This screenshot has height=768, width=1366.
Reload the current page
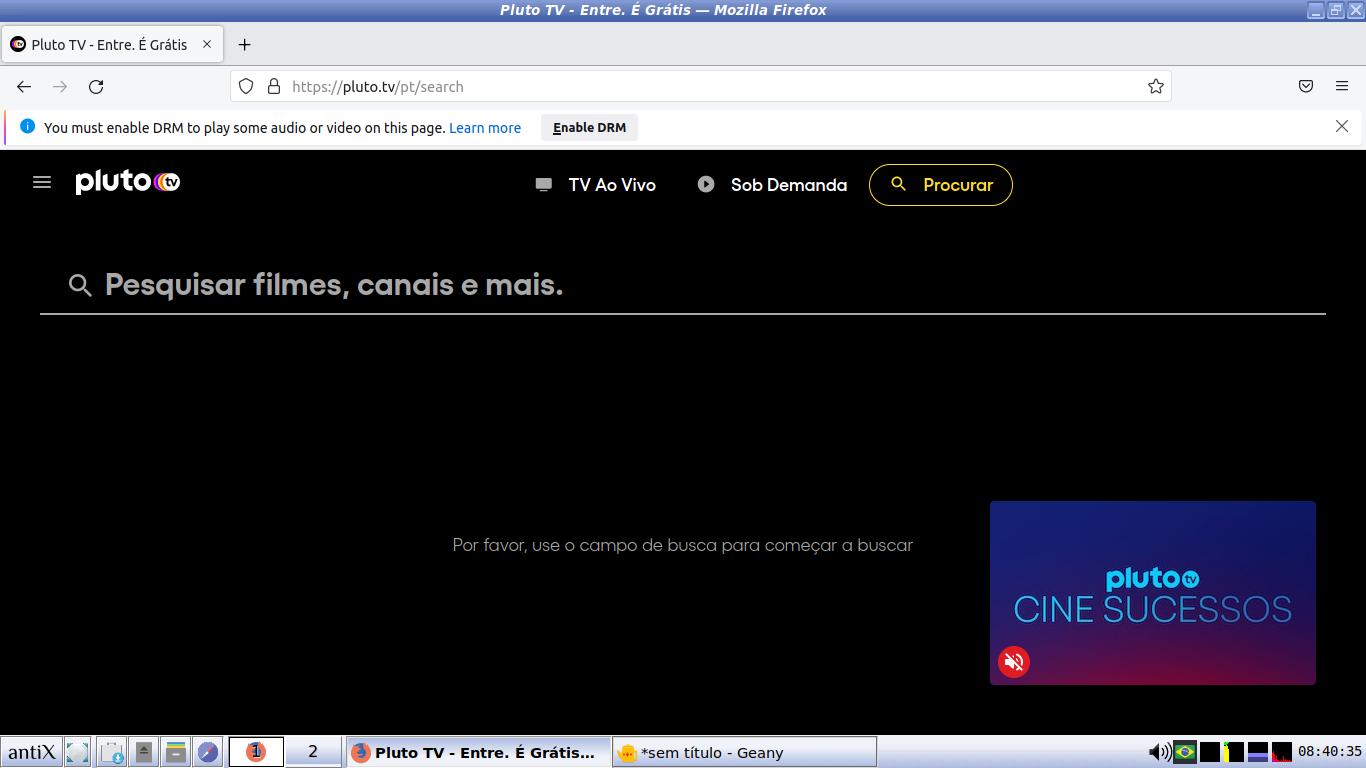point(96,87)
